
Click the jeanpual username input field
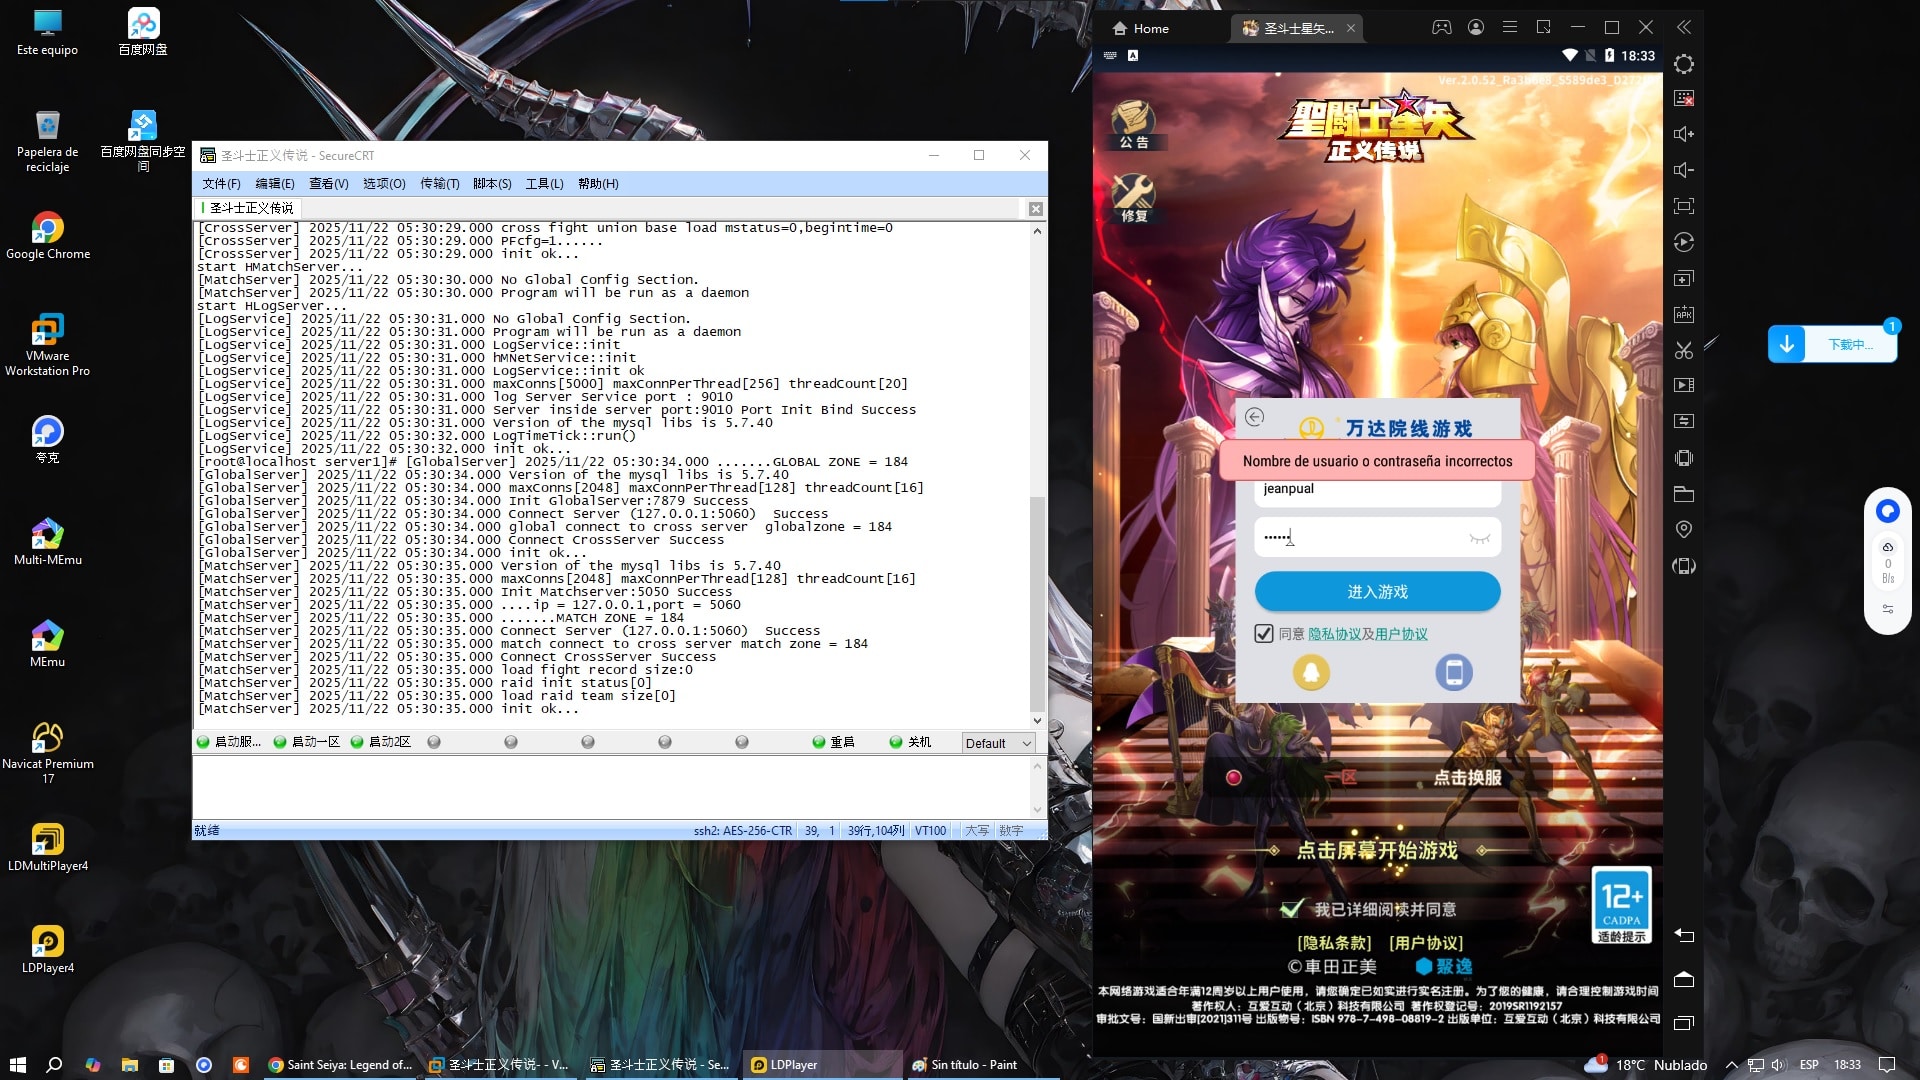tap(1377, 490)
